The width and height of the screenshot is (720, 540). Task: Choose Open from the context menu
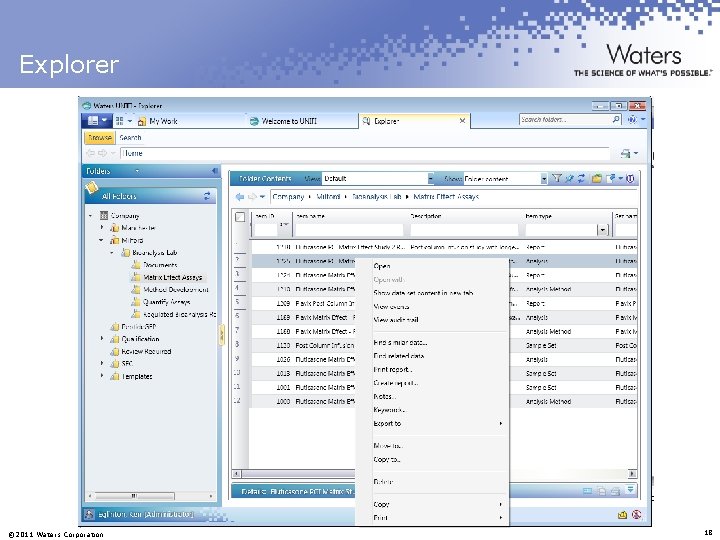point(382,266)
